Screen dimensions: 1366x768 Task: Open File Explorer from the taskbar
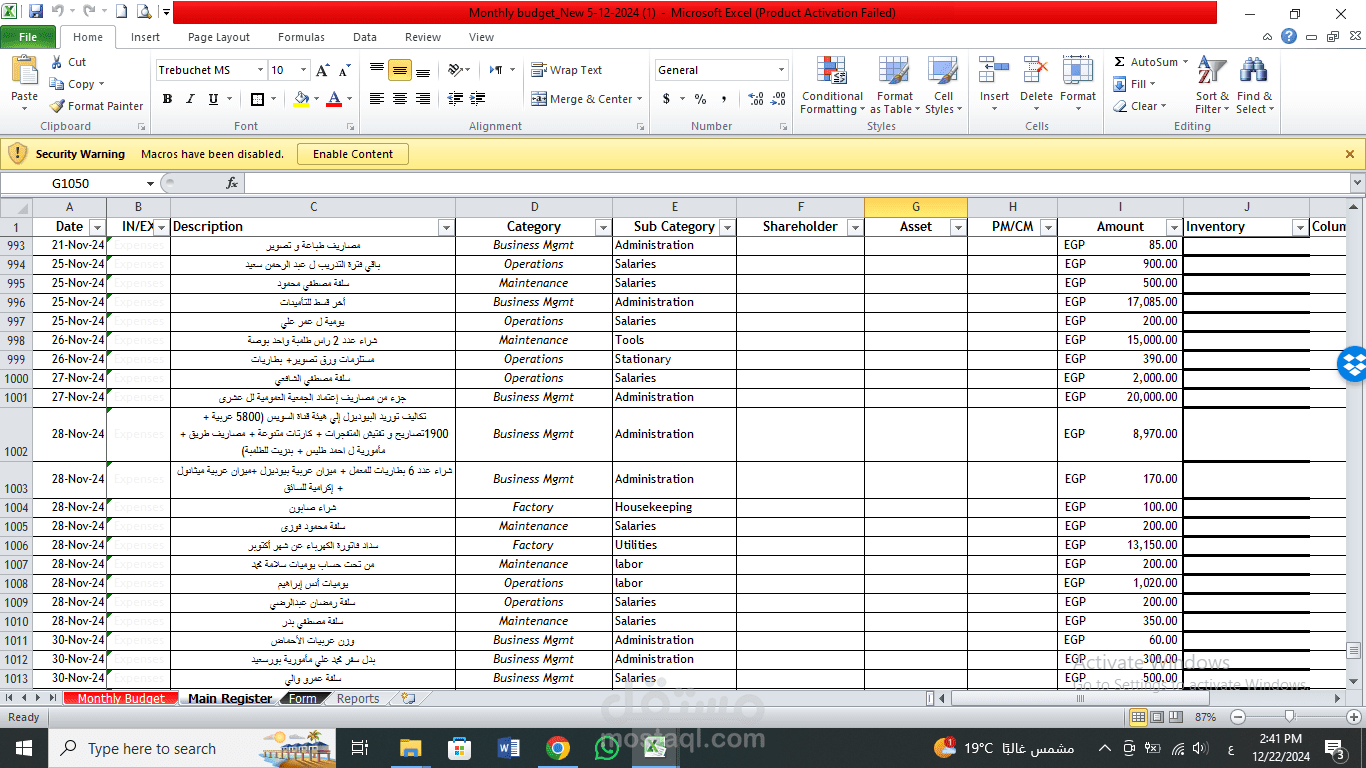(411, 748)
